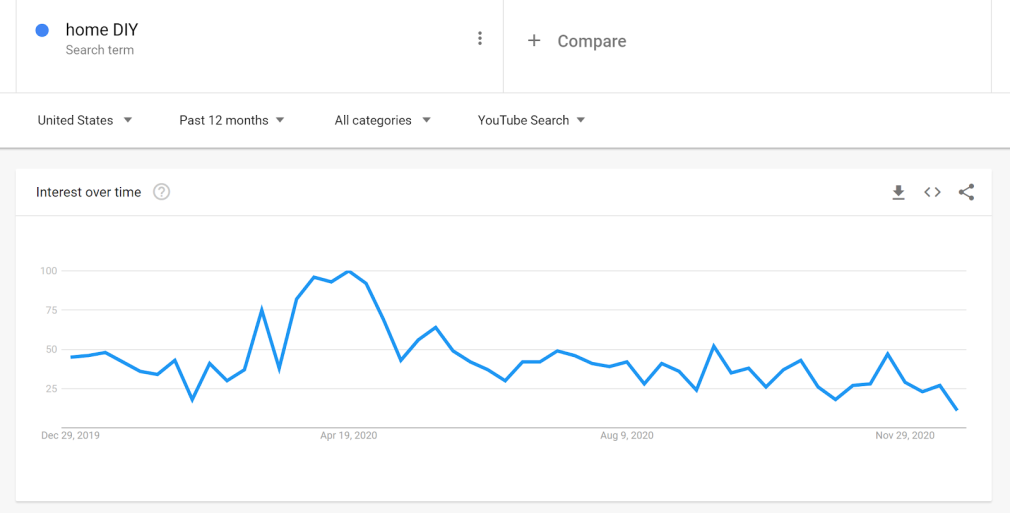Open the embed code icon
The height and width of the screenshot is (513, 1010).
tap(932, 192)
